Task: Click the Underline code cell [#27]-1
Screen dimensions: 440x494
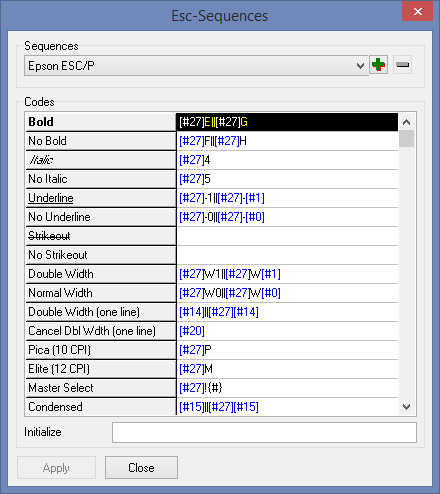Action: [287, 198]
